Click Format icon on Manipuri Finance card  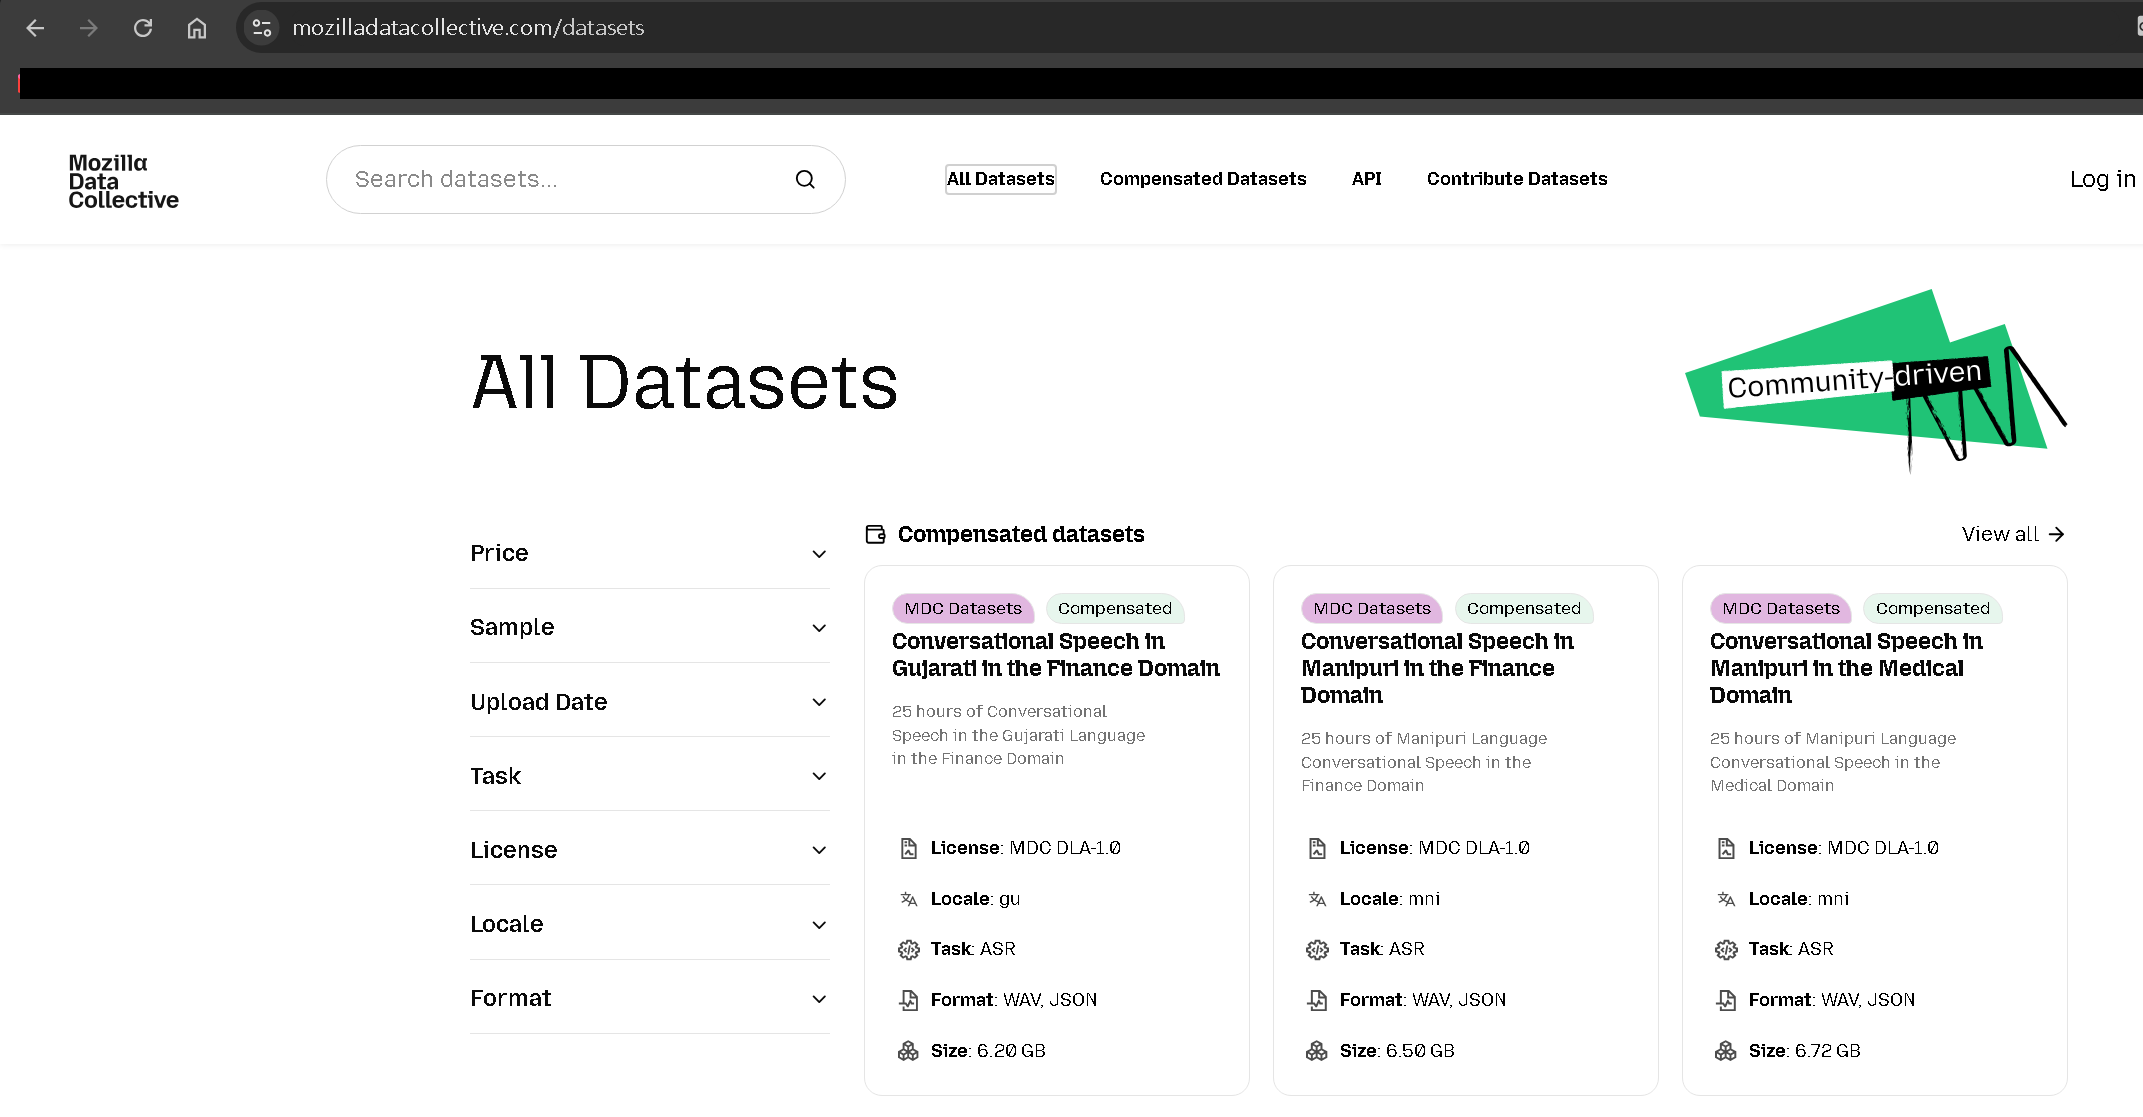[1317, 1000]
